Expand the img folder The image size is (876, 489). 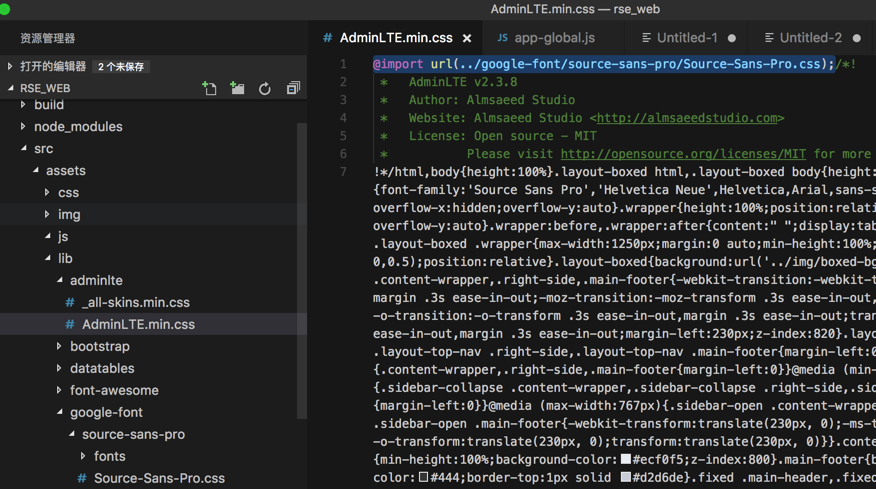coord(47,214)
